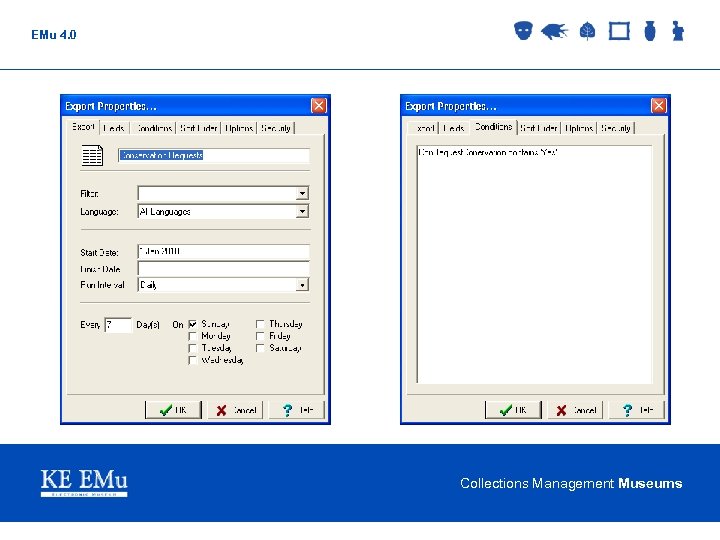Click the Start Date field
Viewport: 720px width, 540px height.
click(223, 251)
